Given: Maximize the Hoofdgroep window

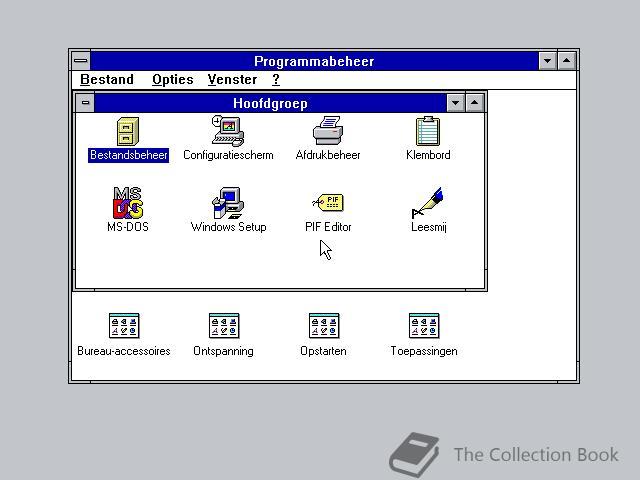Looking at the screenshot, I should (474, 103).
